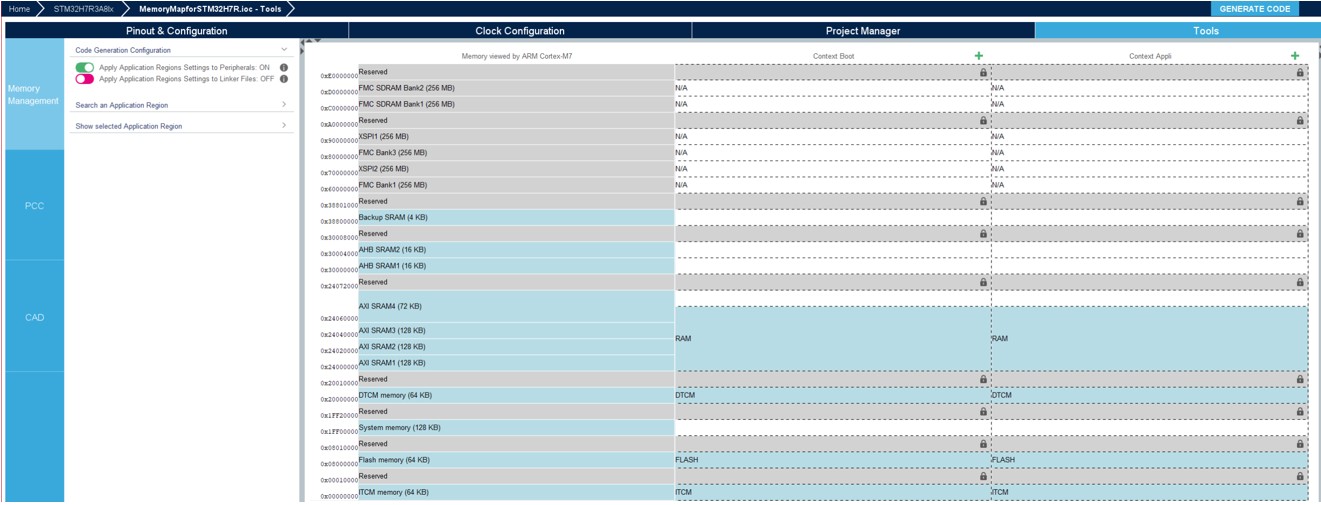
Task: Click AHB SRAM1 (16 KB) memory row
Action: [x=516, y=266]
